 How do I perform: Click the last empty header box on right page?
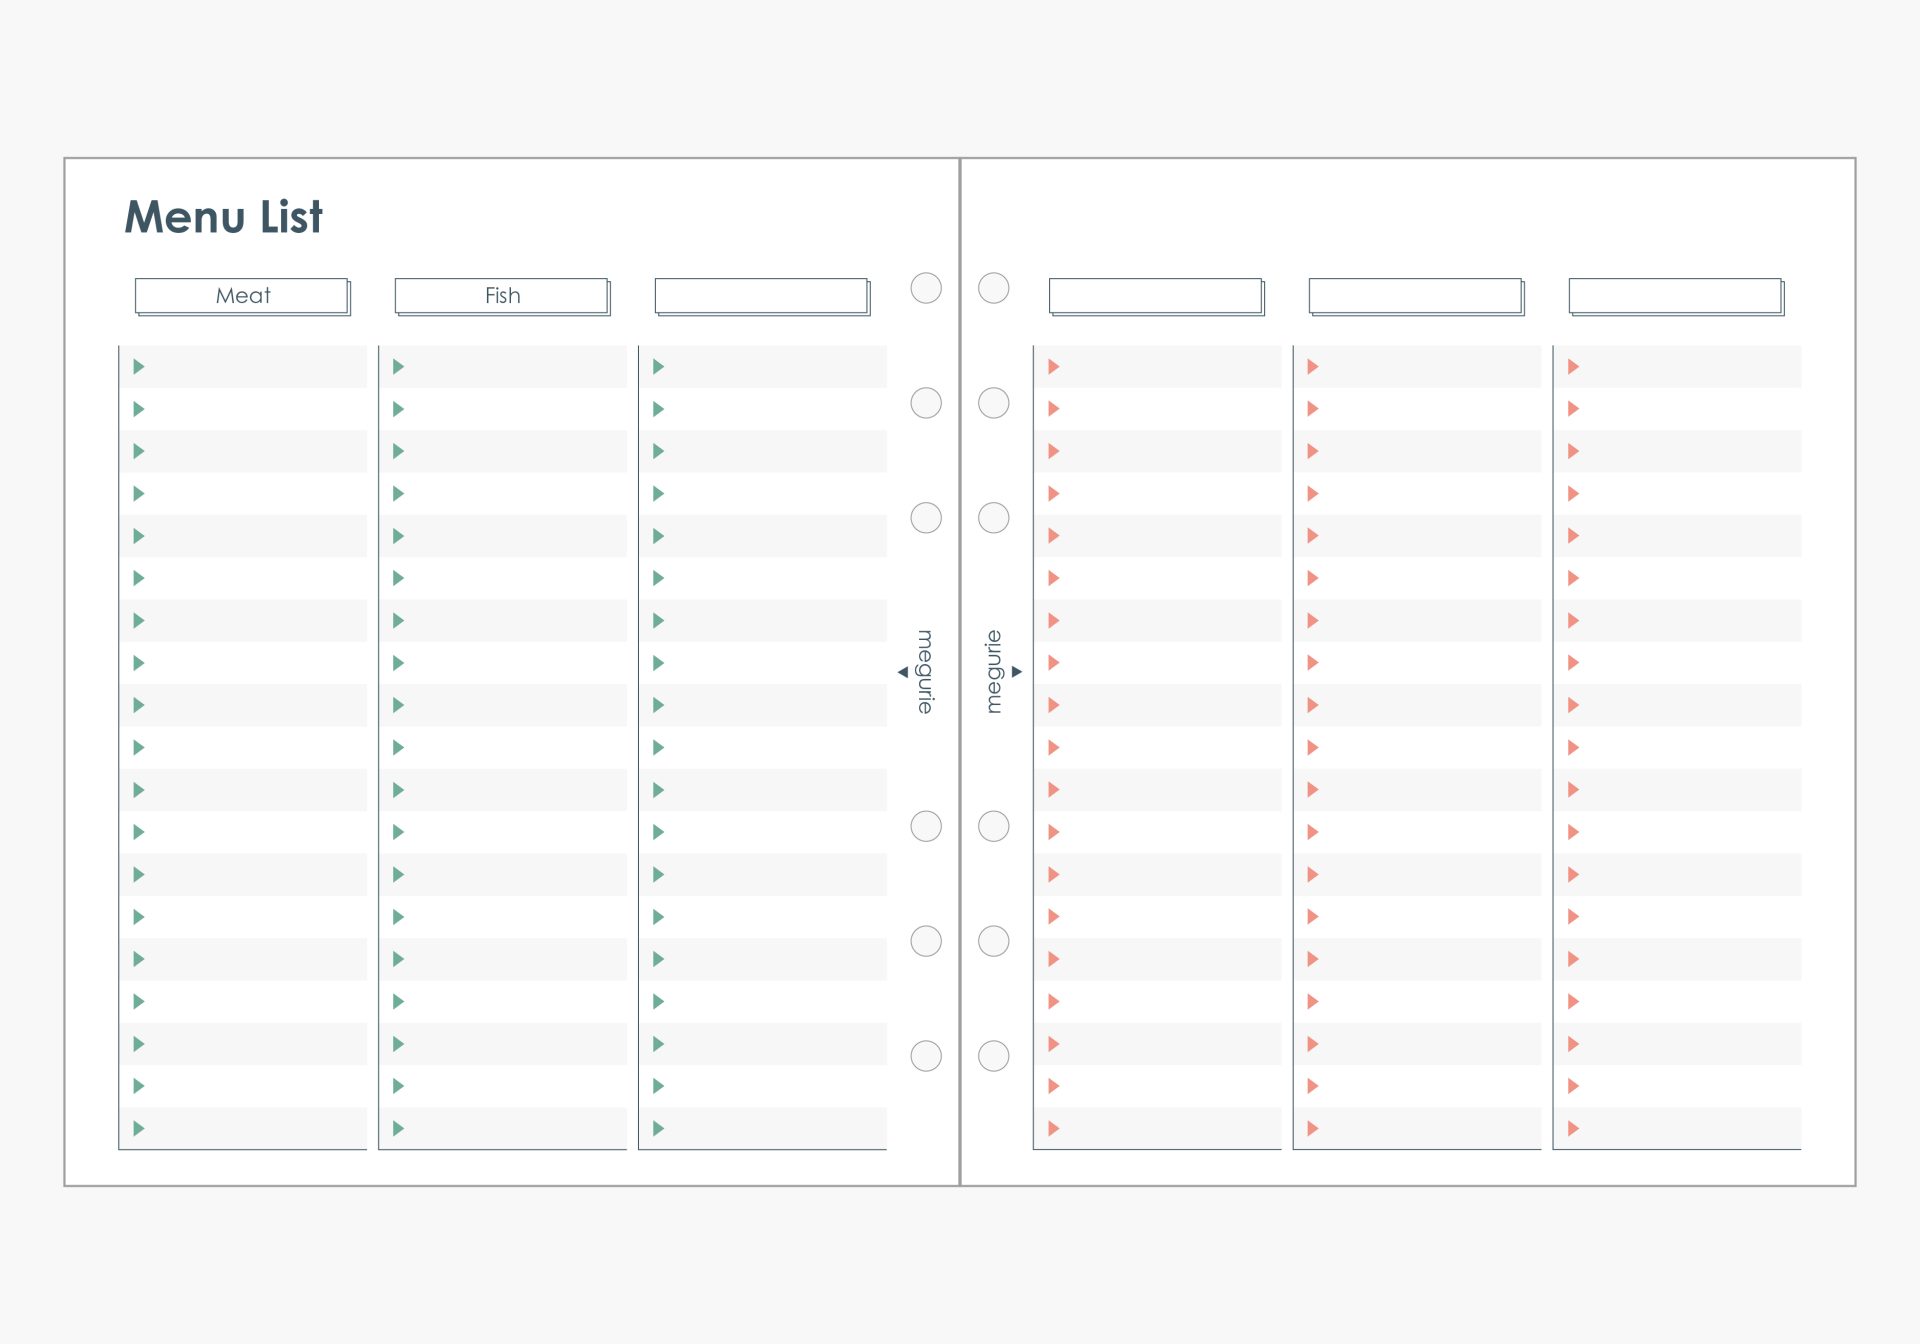coord(1676,296)
